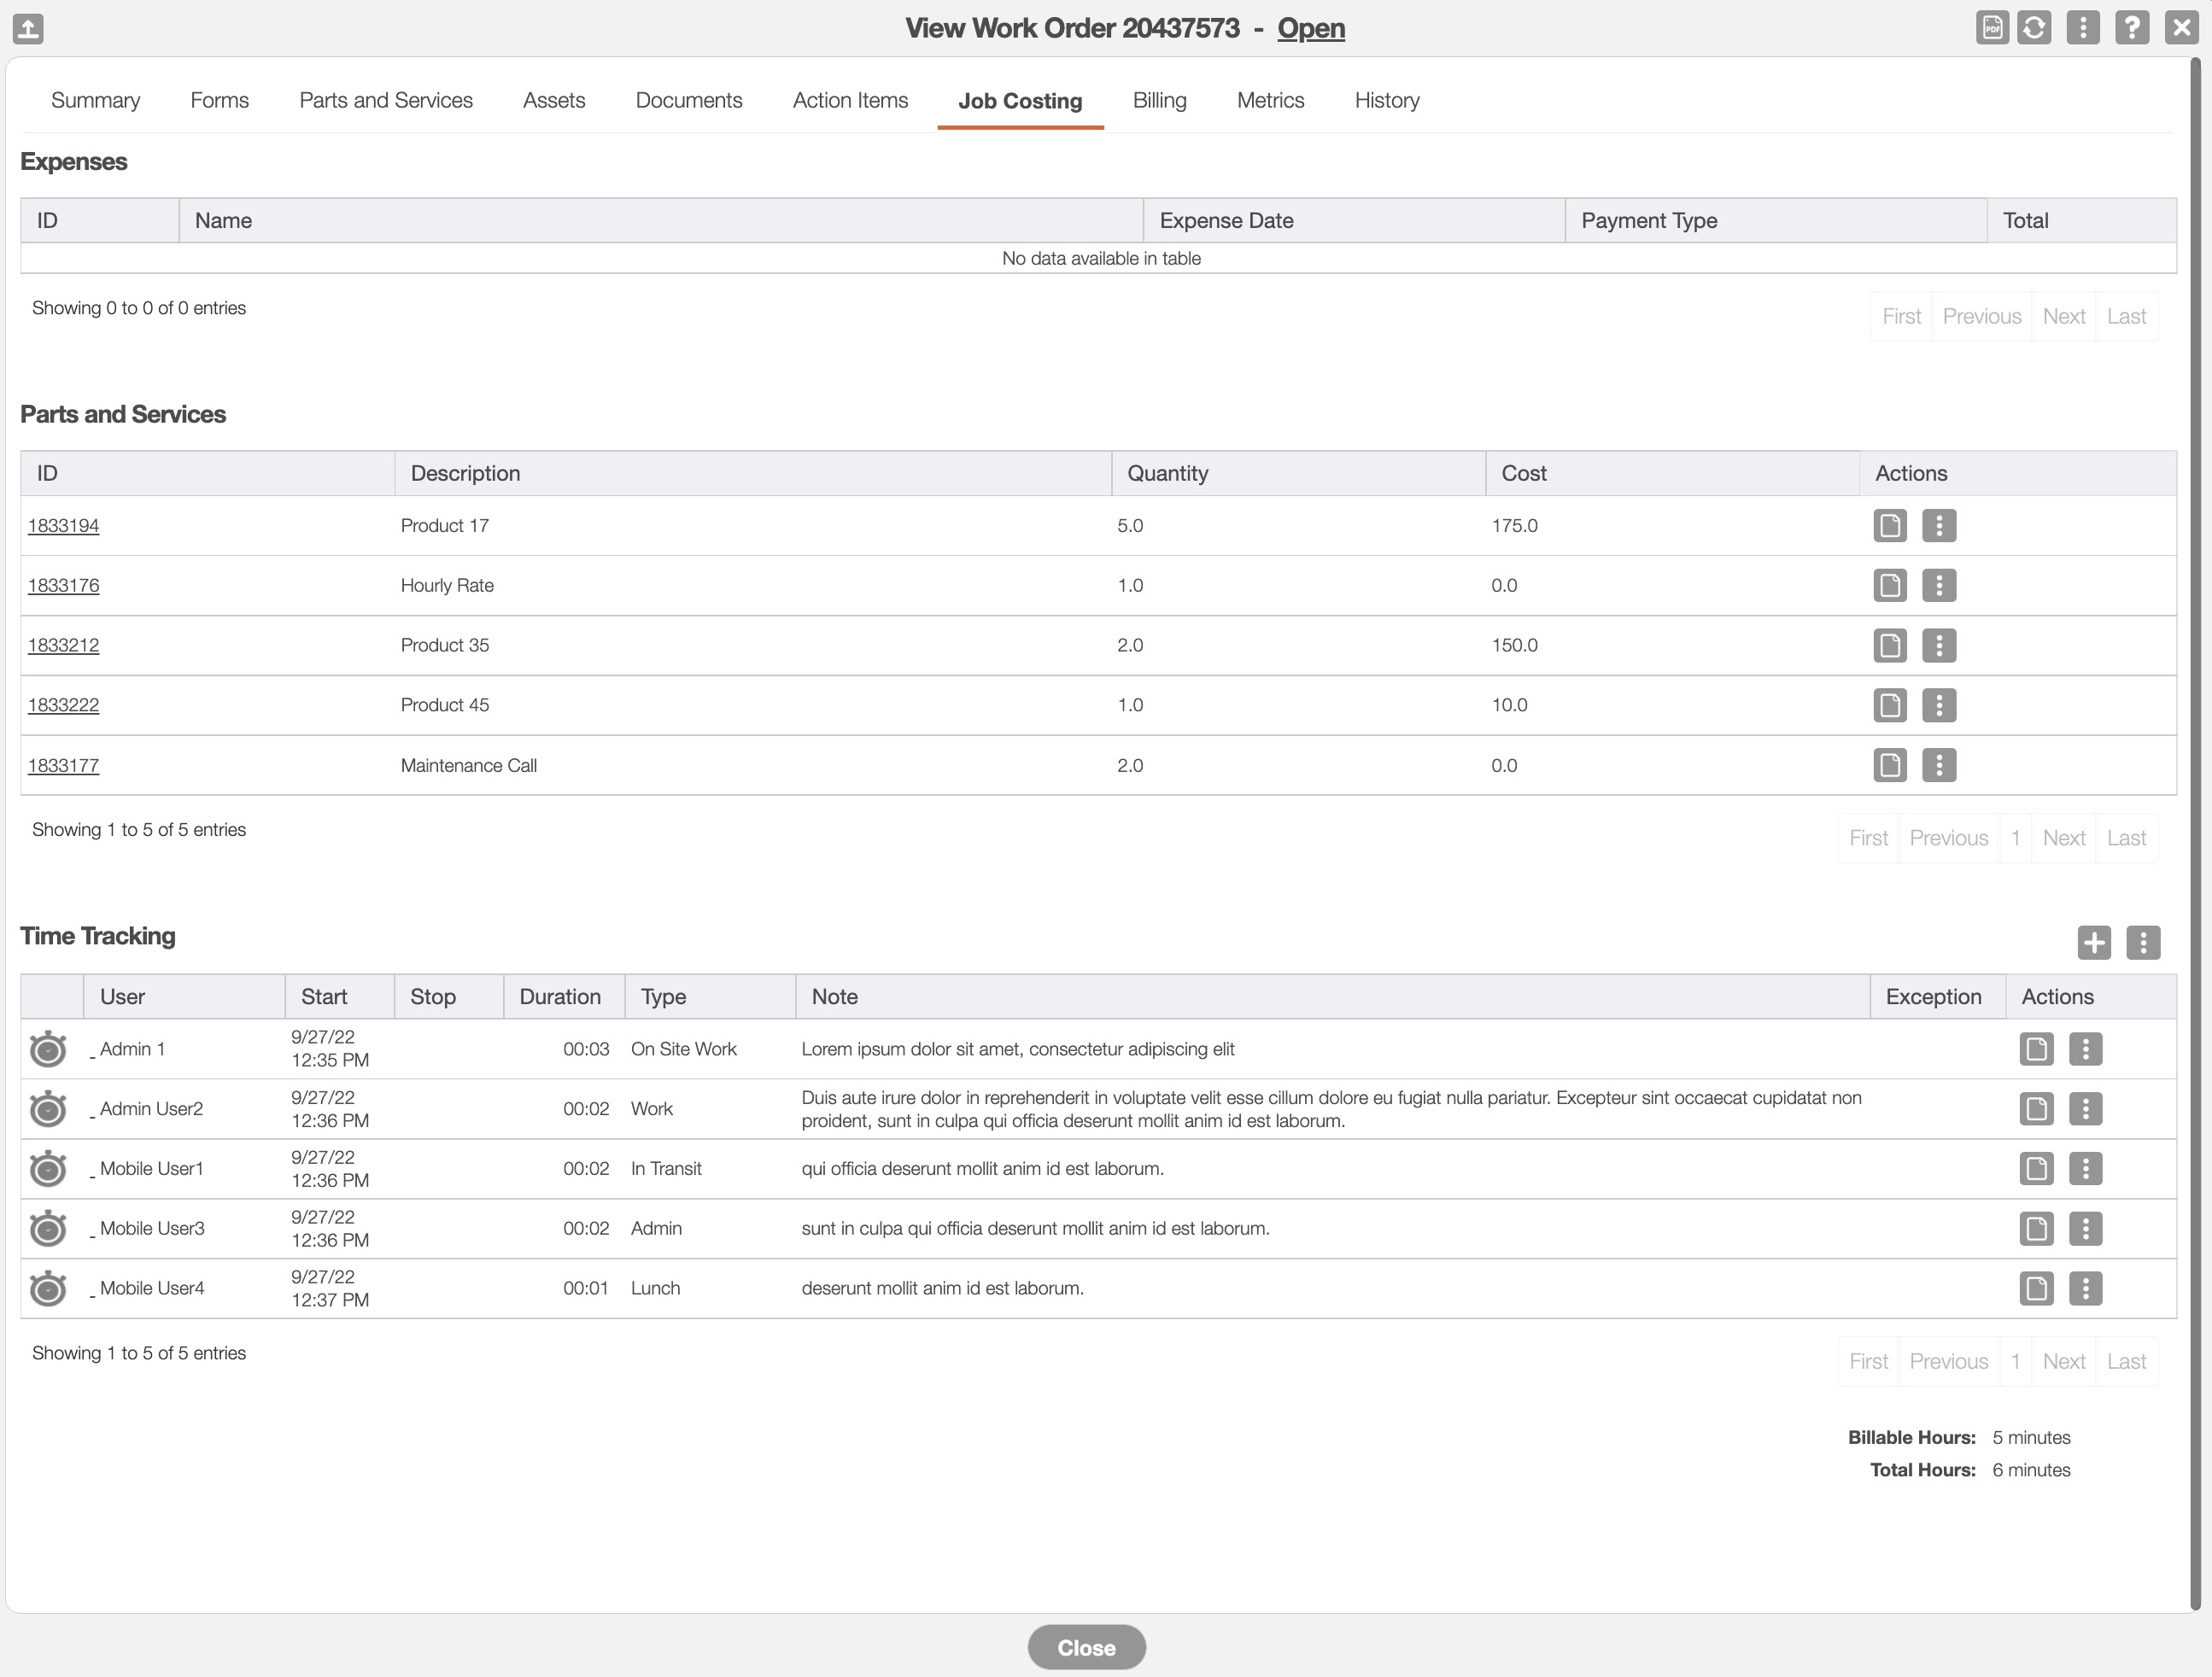Click the stopwatch icon for Admin 1
This screenshot has width=2212, height=1677.
click(x=48, y=1049)
